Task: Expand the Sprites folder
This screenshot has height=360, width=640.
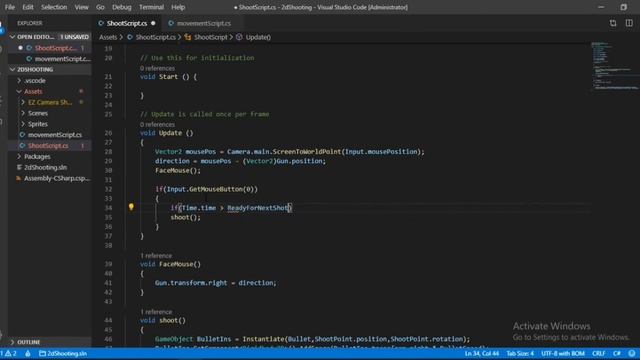Action: coord(23,124)
